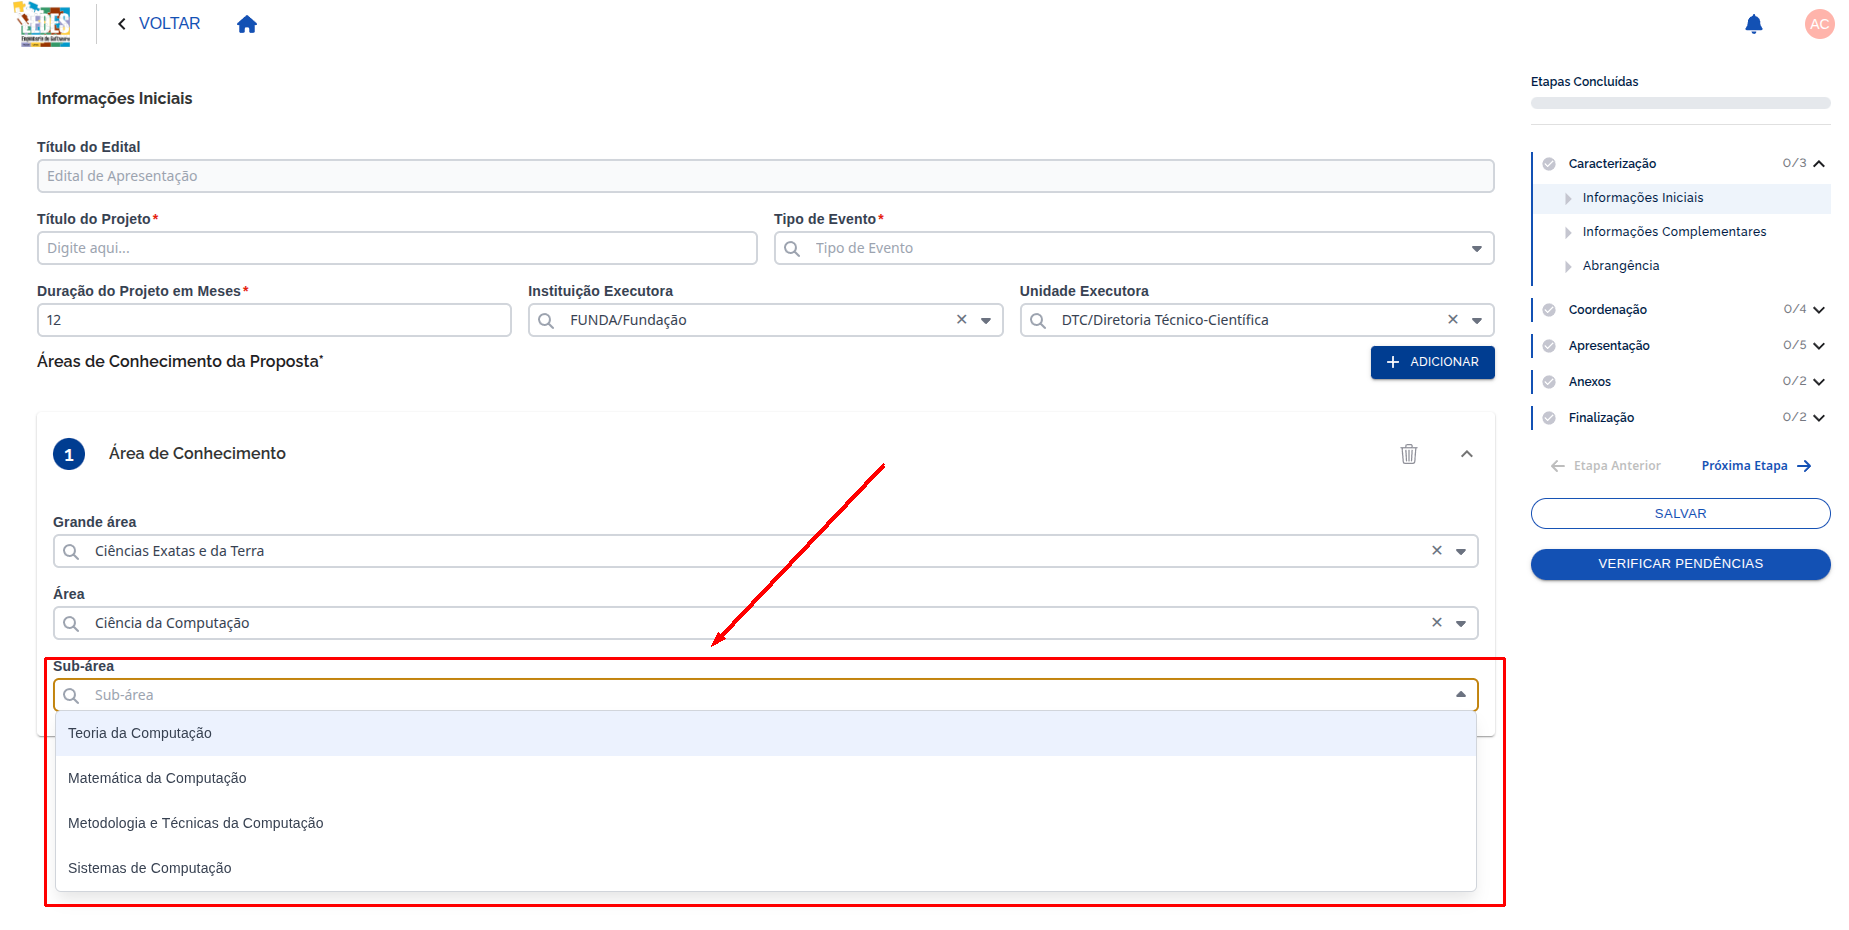
Task: Click the Caracterização status check icon
Action: (1549, 164)
